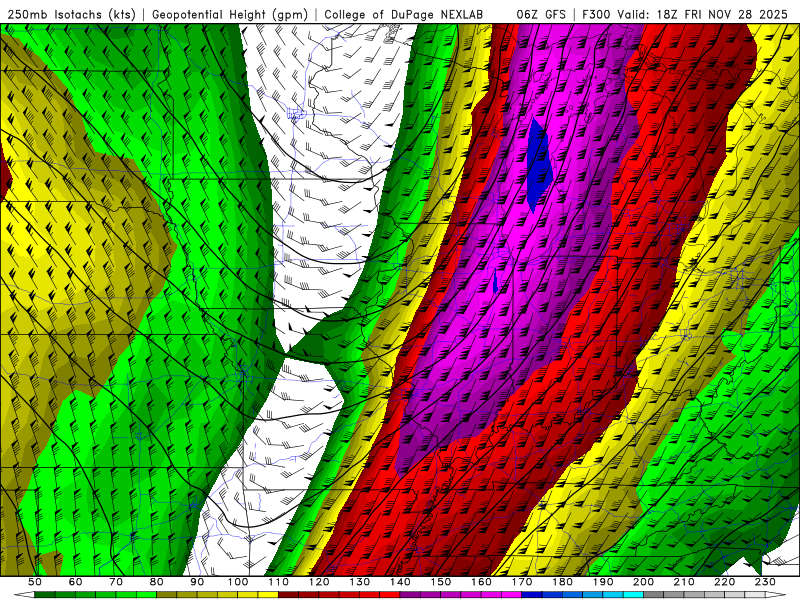
Task: Click the colorbar label '230'
Action: (x=765, y=582)
